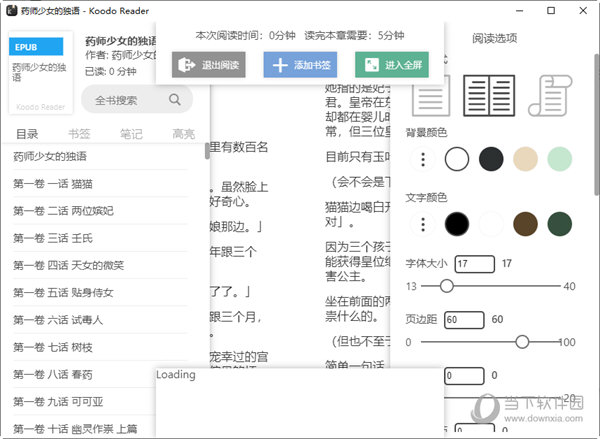Open chapter 第一卷 四话 天女的微笑
Image resolution: width=600 pixels, height=439 pixels.
tap(100, 265)
